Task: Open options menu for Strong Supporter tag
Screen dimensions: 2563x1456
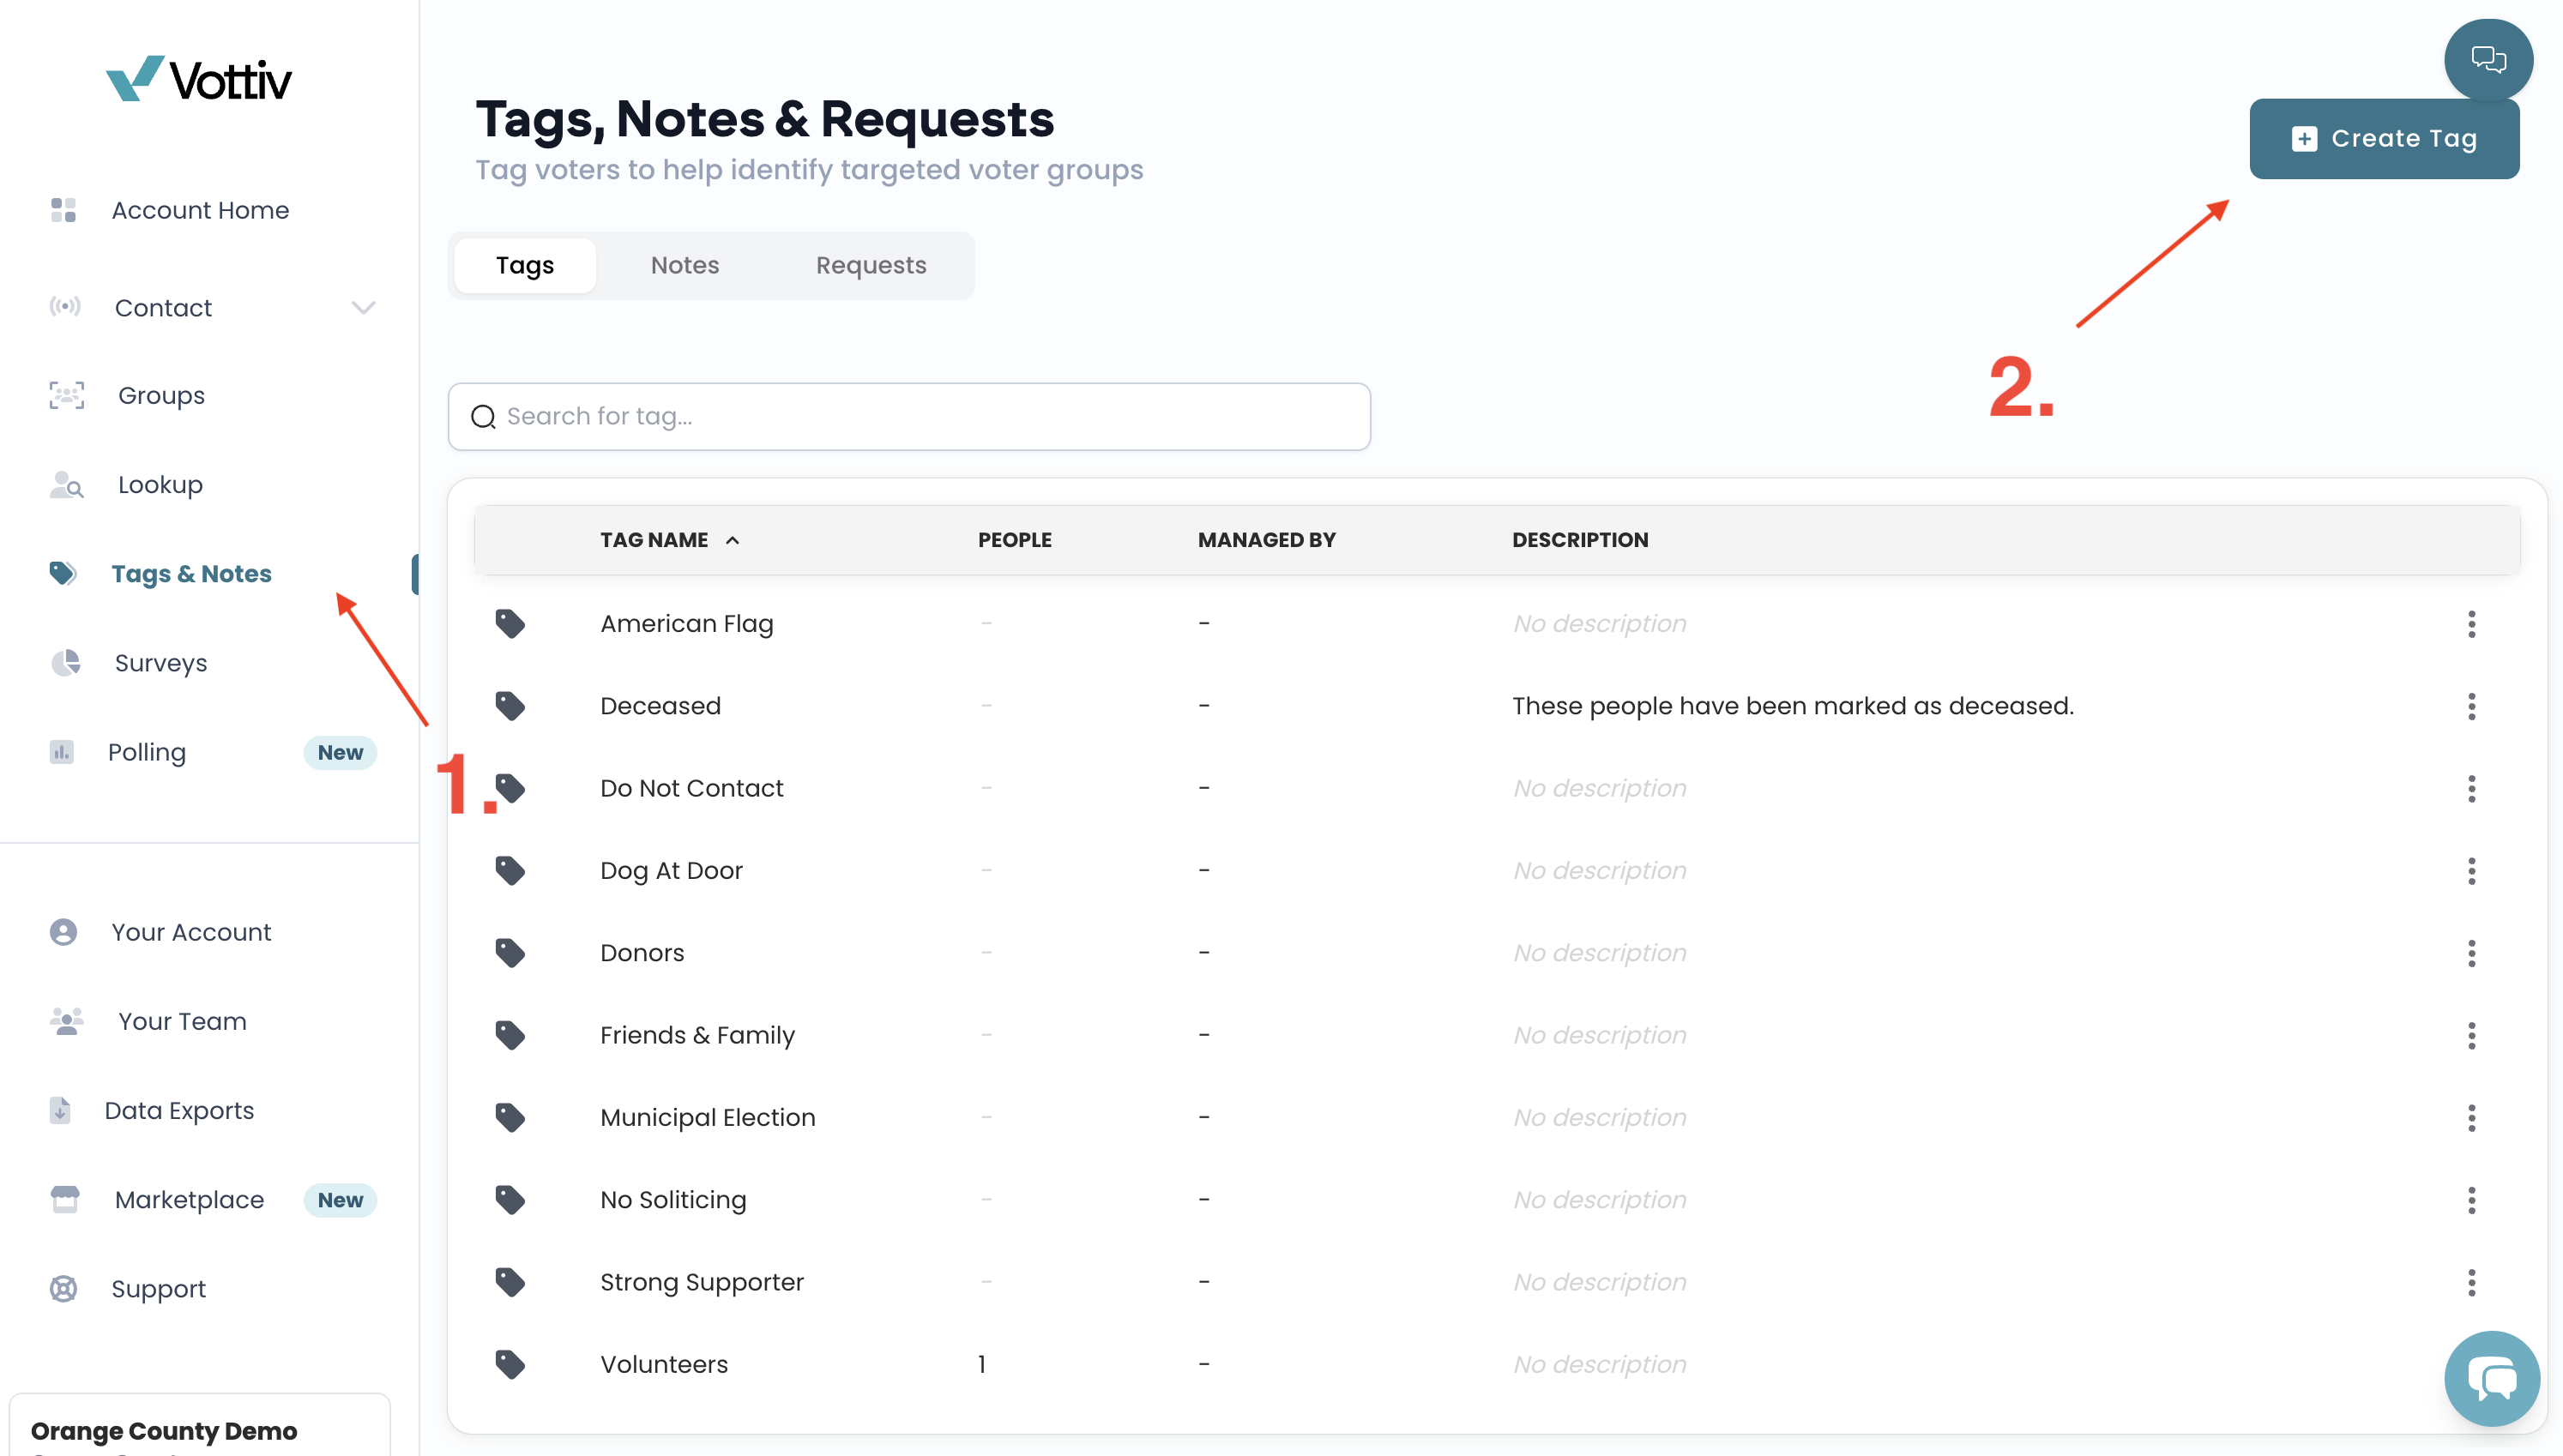Action: (x=2471, y=1282)
